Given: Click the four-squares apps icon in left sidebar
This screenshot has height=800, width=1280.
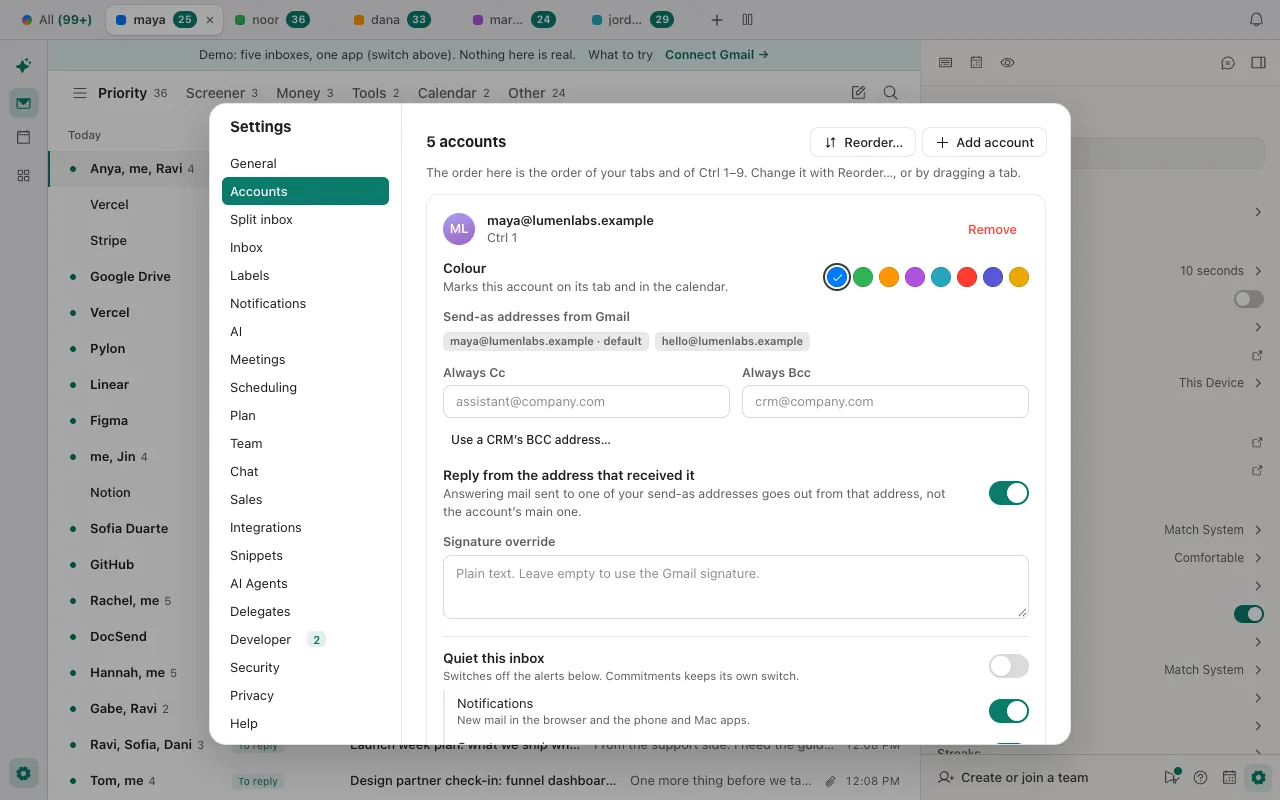Looking at the screenshot, I should point(24,175).
